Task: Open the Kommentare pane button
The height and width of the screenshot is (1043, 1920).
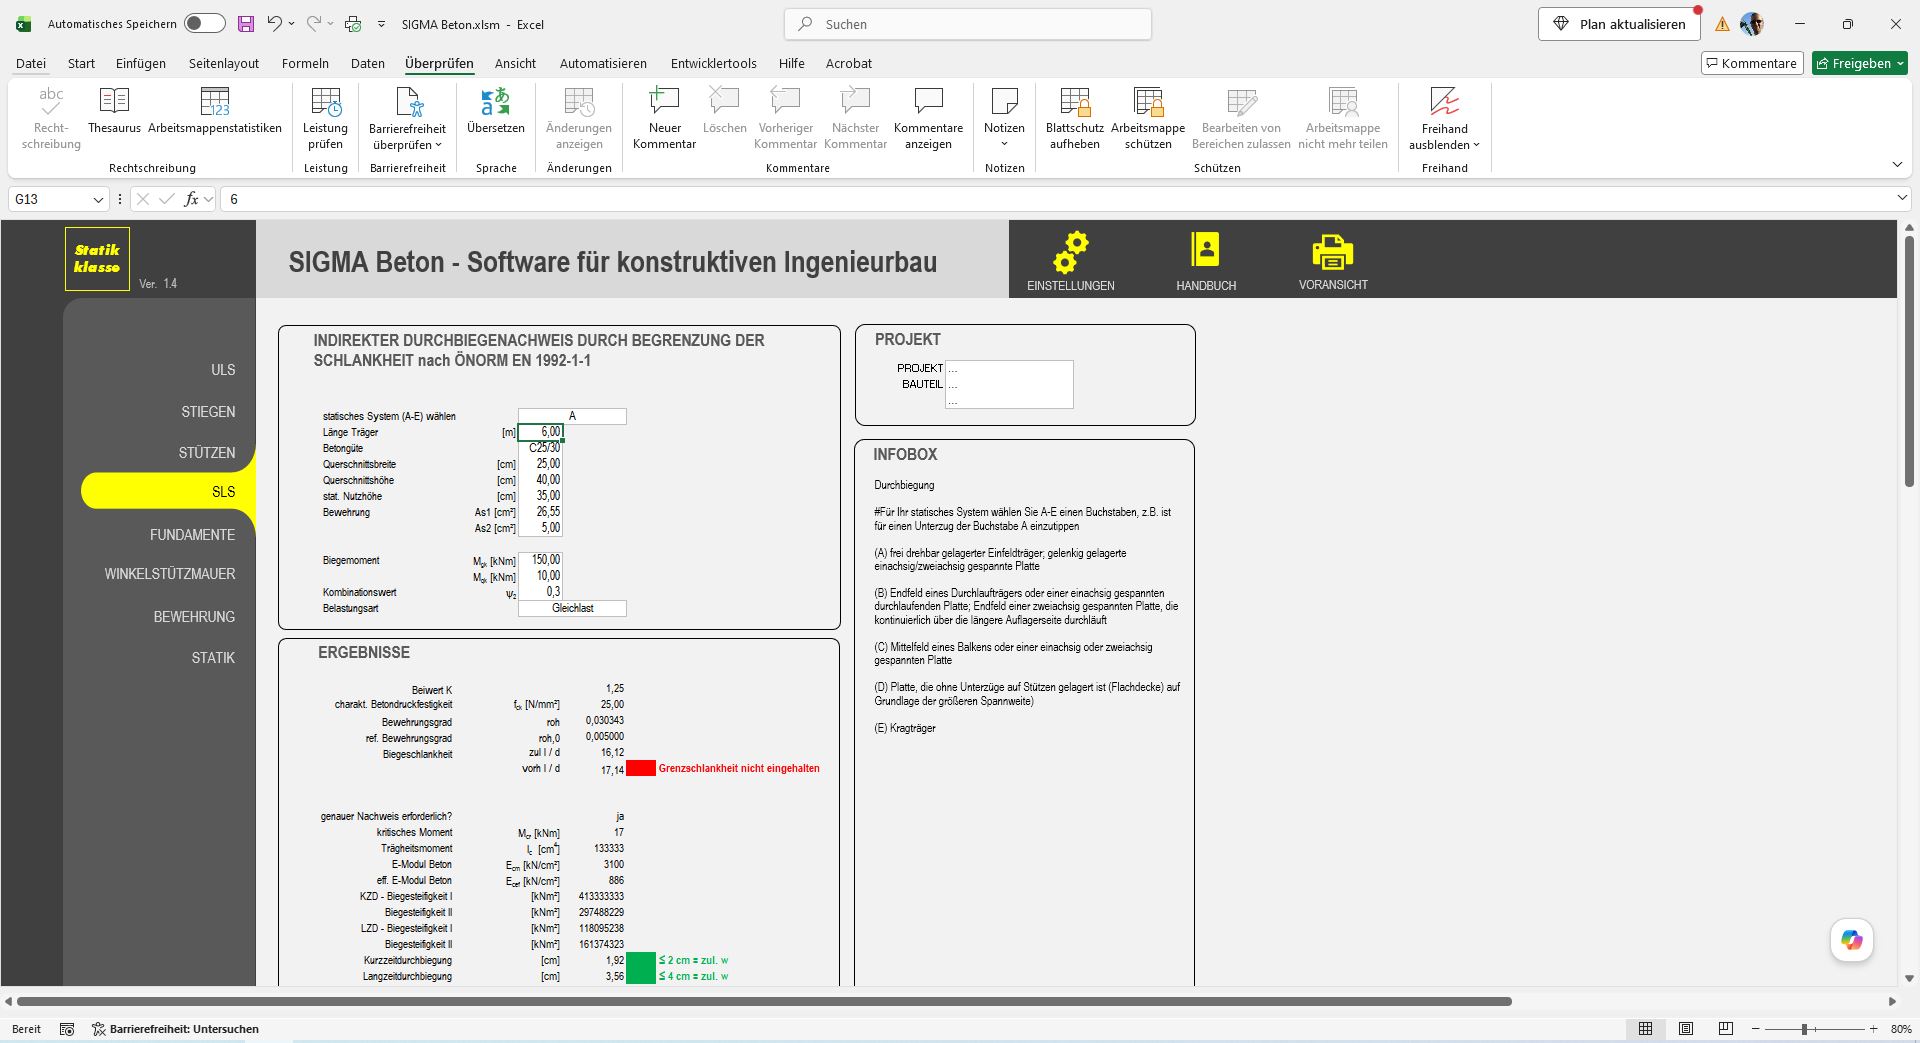Action: (x=1752, y=63)
